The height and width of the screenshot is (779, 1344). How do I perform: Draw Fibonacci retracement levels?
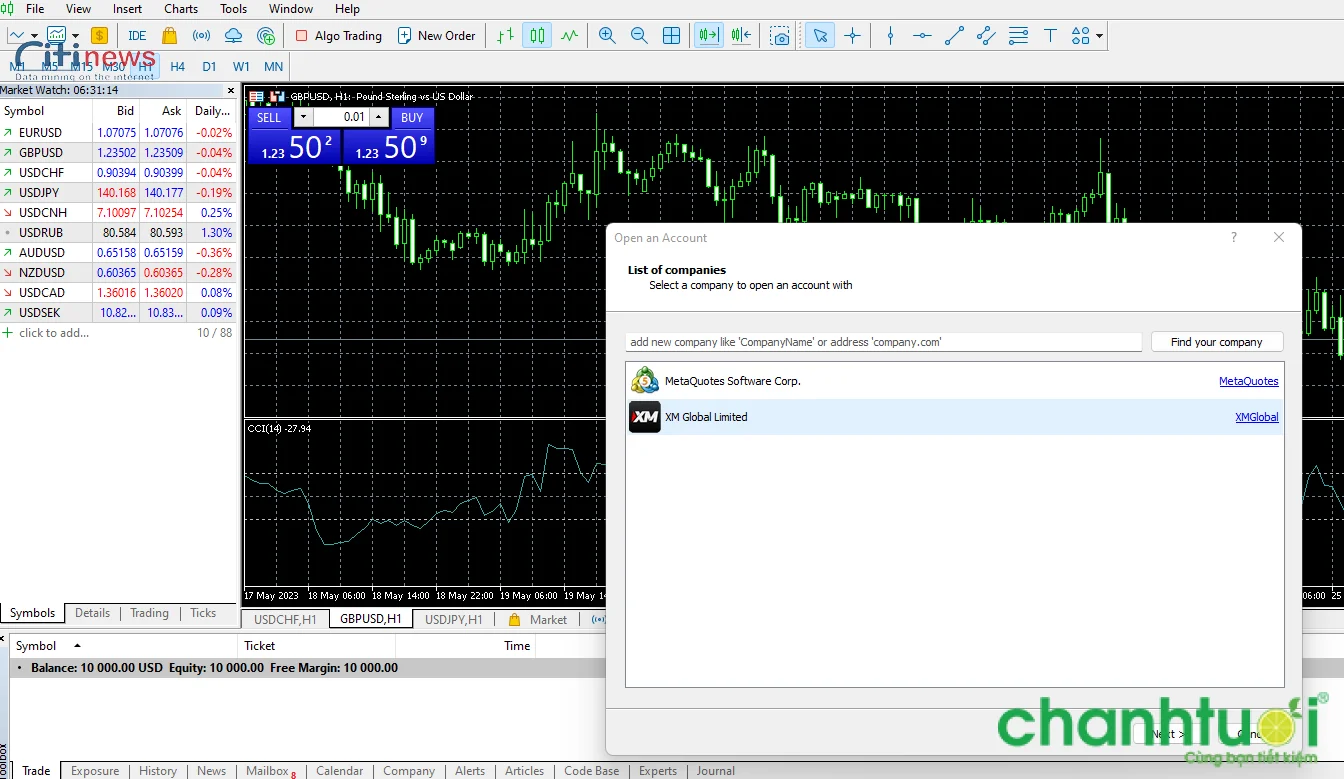point(1018,36)
